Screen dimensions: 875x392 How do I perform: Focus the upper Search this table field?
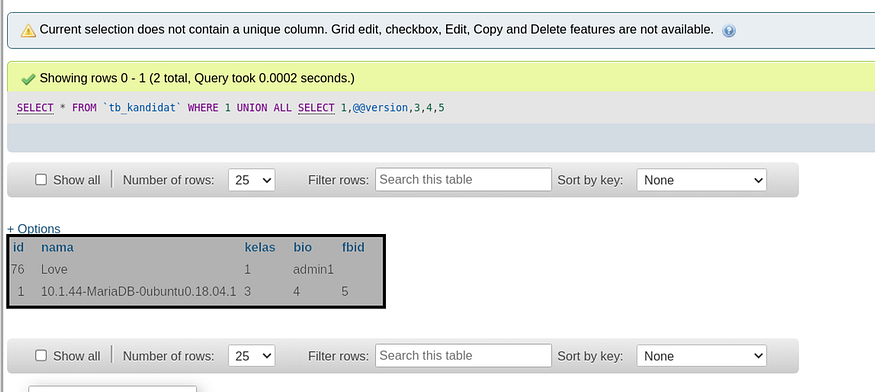click(x=463, y=179)
